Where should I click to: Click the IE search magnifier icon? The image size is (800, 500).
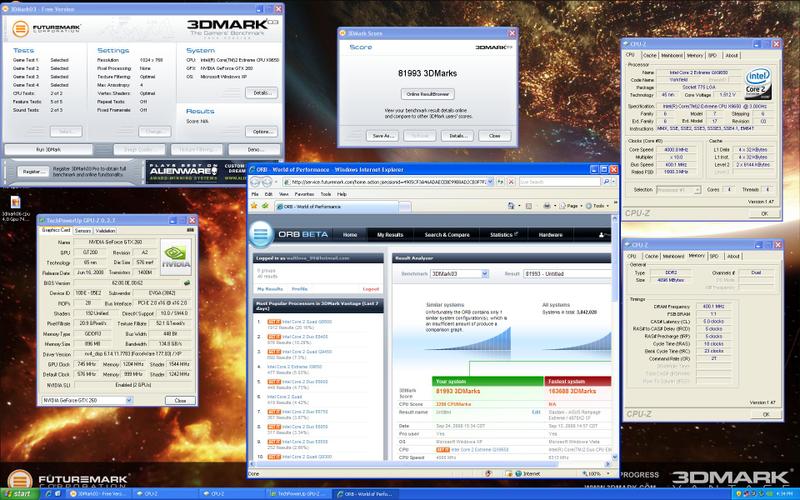coord(606,182)
